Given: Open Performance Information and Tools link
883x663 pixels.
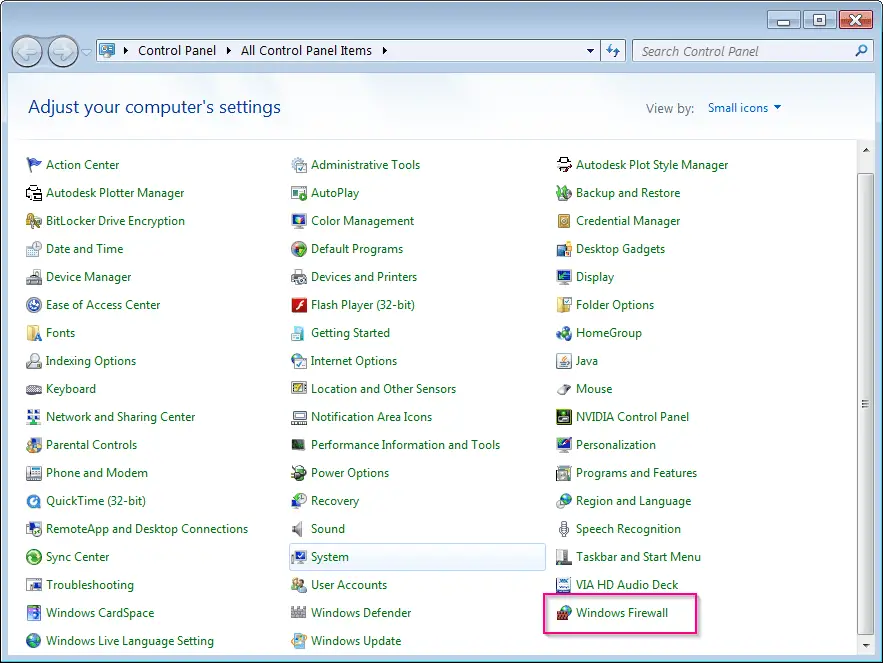Looking at the screenshot, I should coord(405,445).
